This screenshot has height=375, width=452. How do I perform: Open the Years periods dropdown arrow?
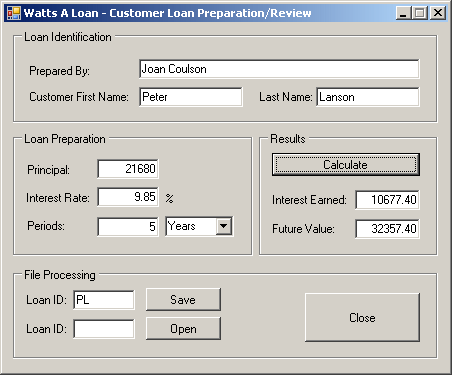click(224, 226)
